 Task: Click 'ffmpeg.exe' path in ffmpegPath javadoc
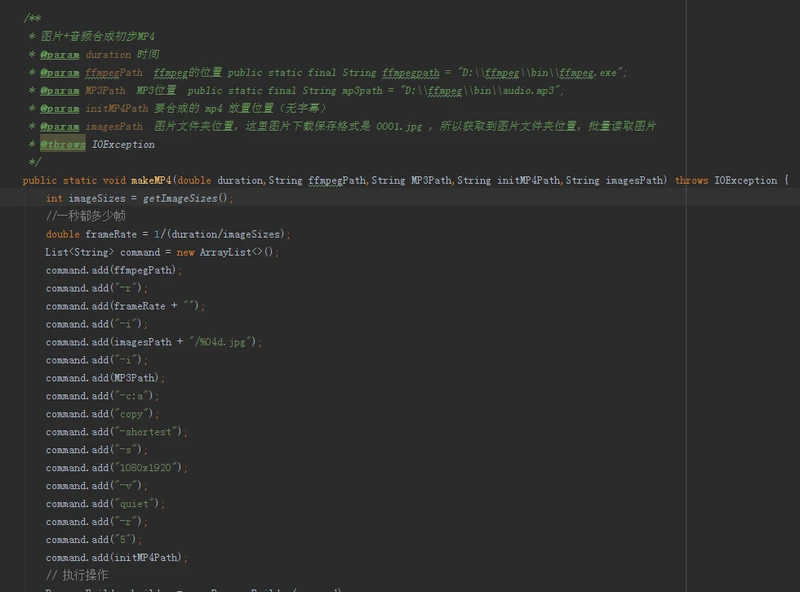[588, 72]
